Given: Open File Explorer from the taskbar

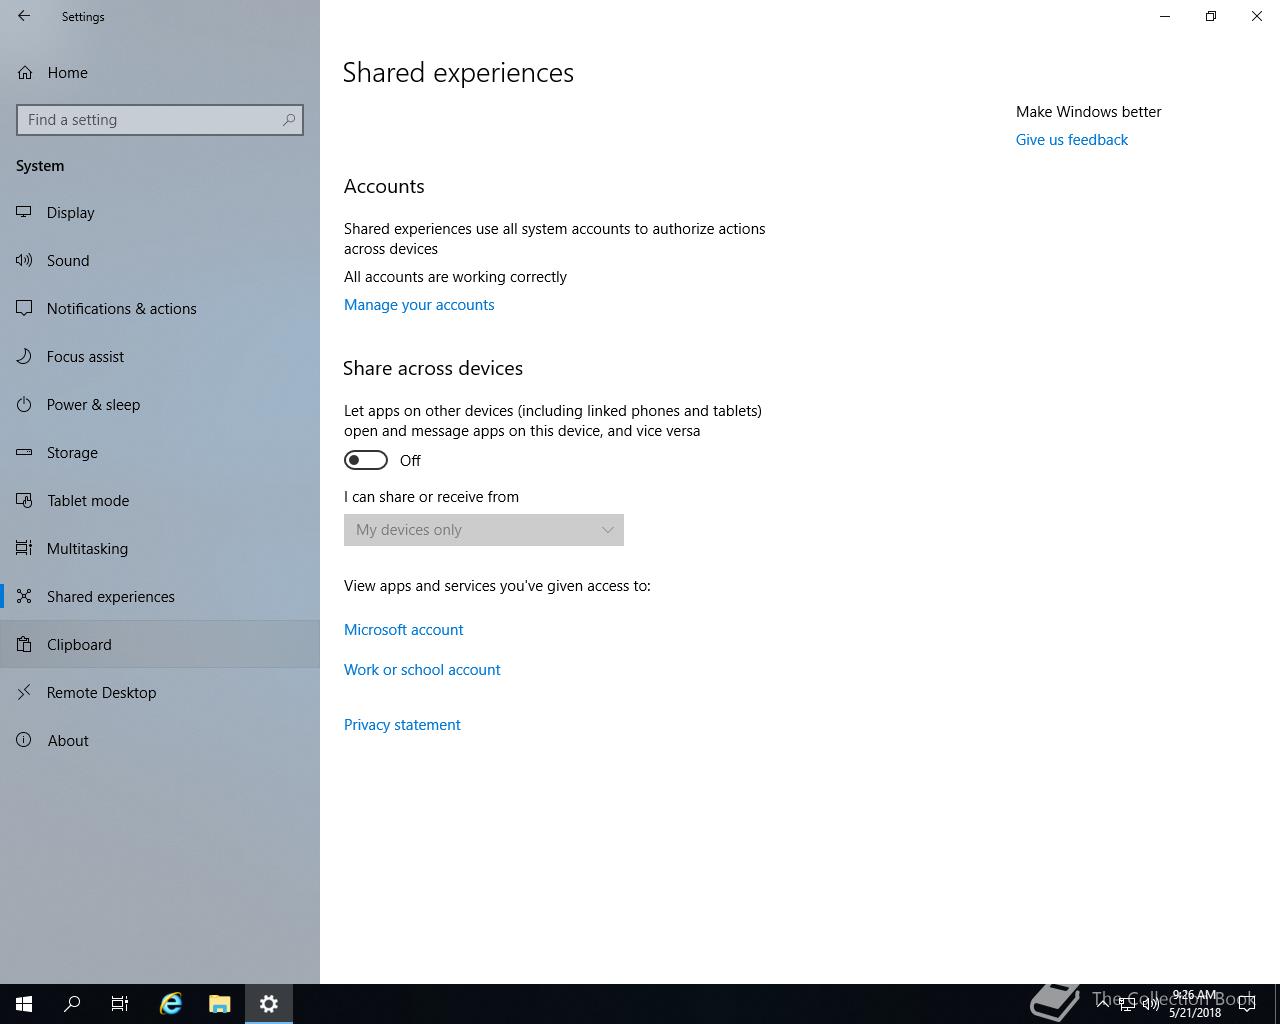Looking at the screenshot, I should coord(220,1004).
